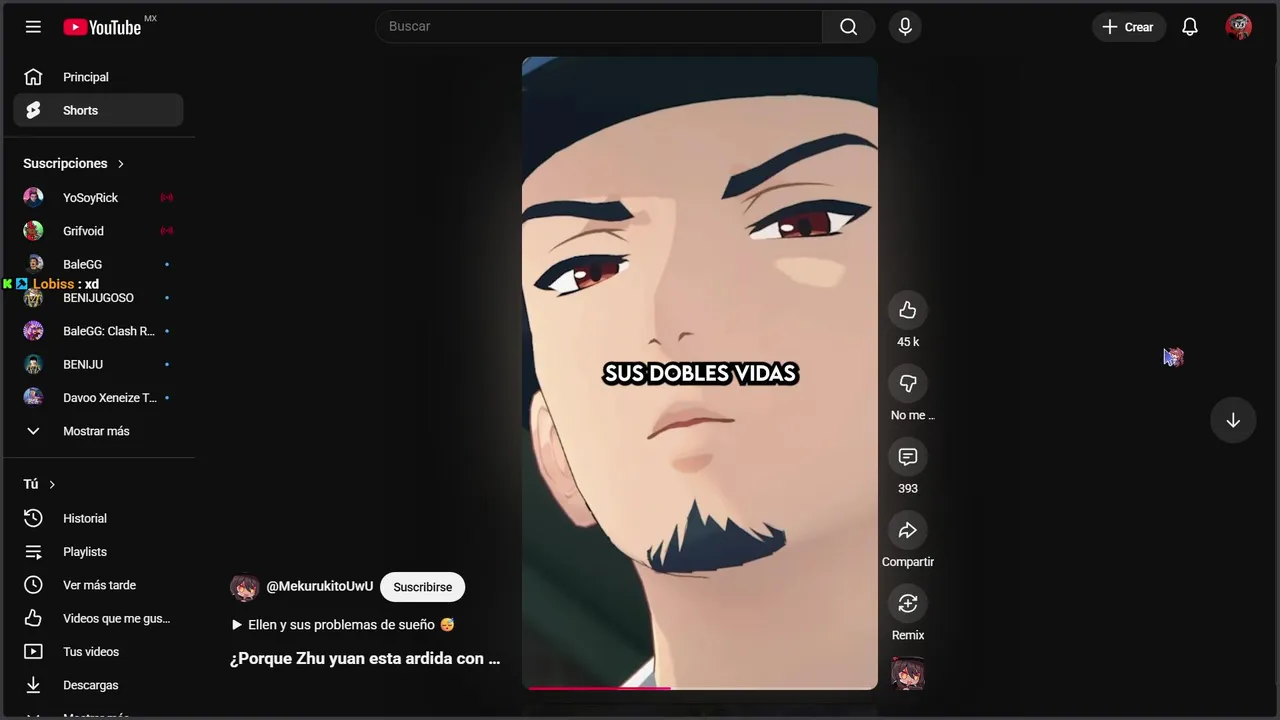This screenshot has width=1280, height=720.
Task: Open Grifvoid channel
Action: coord(98,231)
